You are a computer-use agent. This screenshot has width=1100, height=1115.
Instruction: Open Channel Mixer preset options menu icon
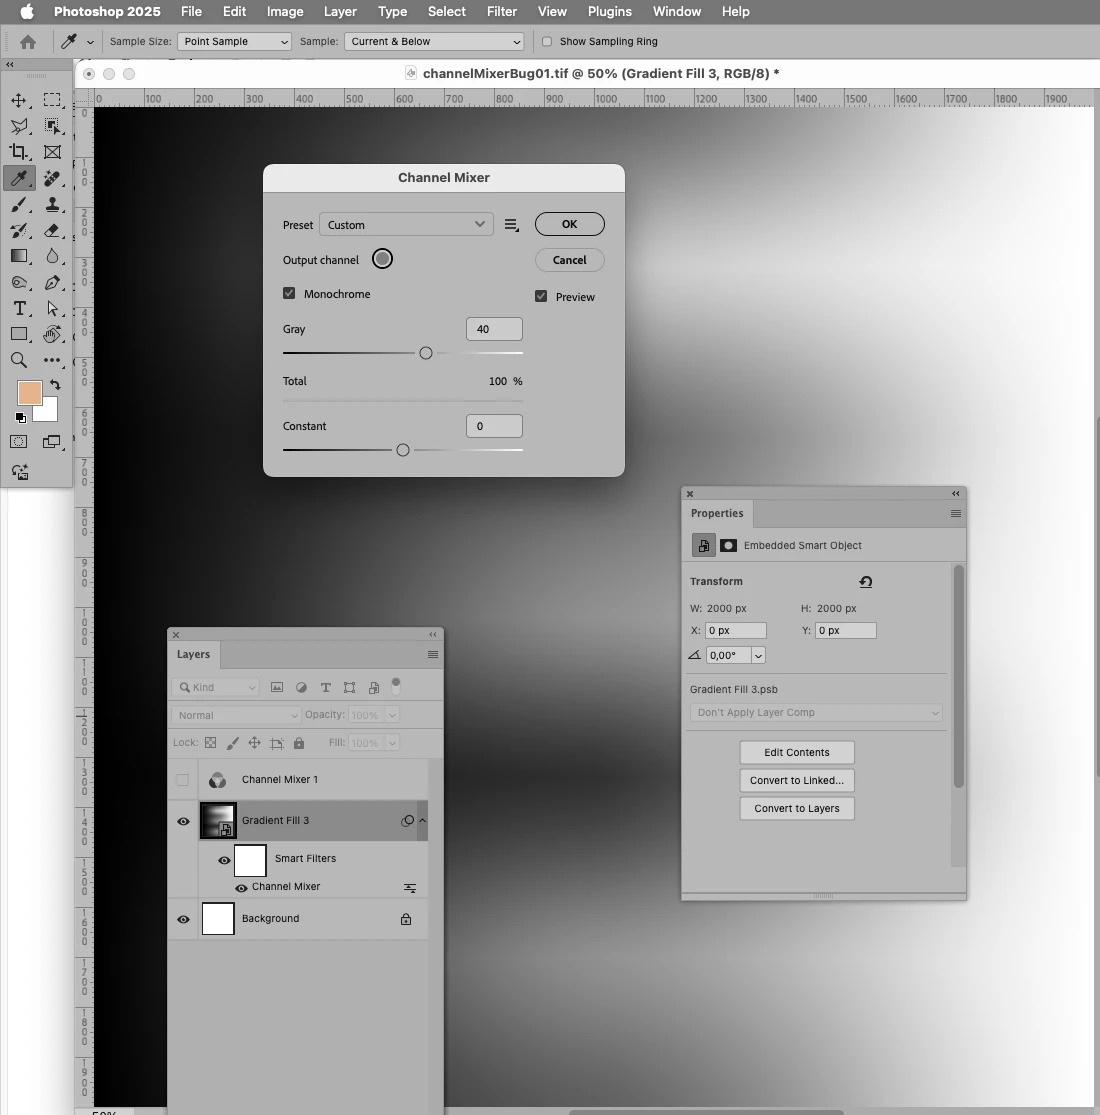point(511,225)
